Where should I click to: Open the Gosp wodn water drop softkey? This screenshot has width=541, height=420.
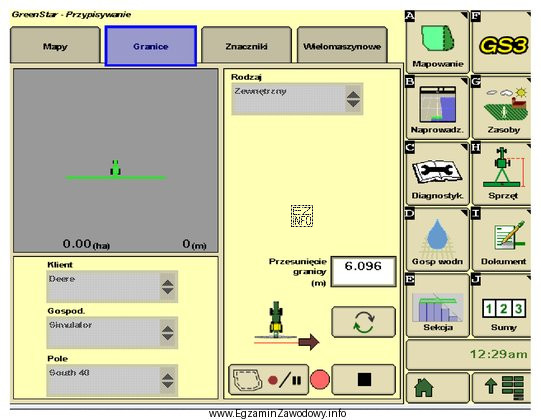pos(437,240)
